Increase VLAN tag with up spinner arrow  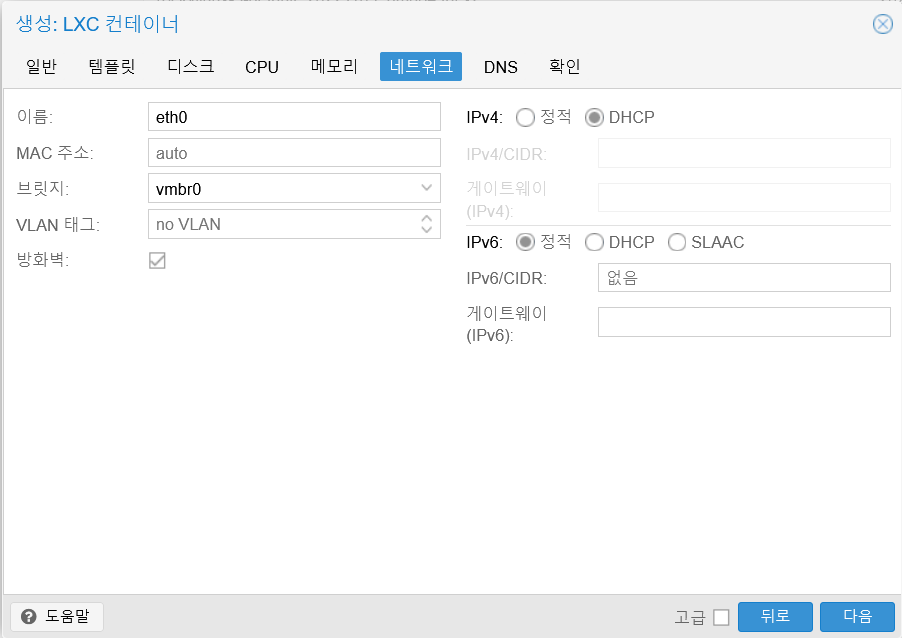426,219
